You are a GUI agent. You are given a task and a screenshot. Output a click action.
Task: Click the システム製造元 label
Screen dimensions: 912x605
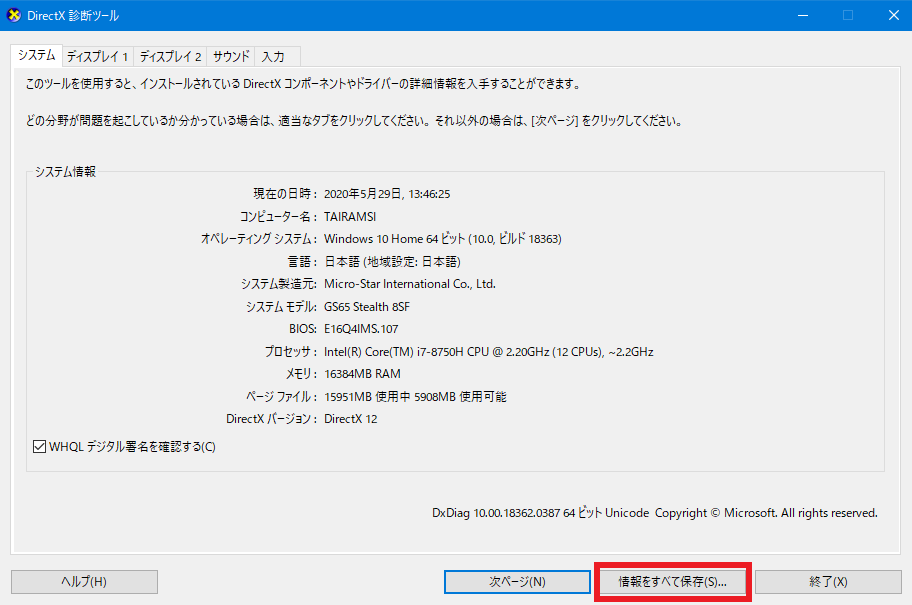[279, 284]
